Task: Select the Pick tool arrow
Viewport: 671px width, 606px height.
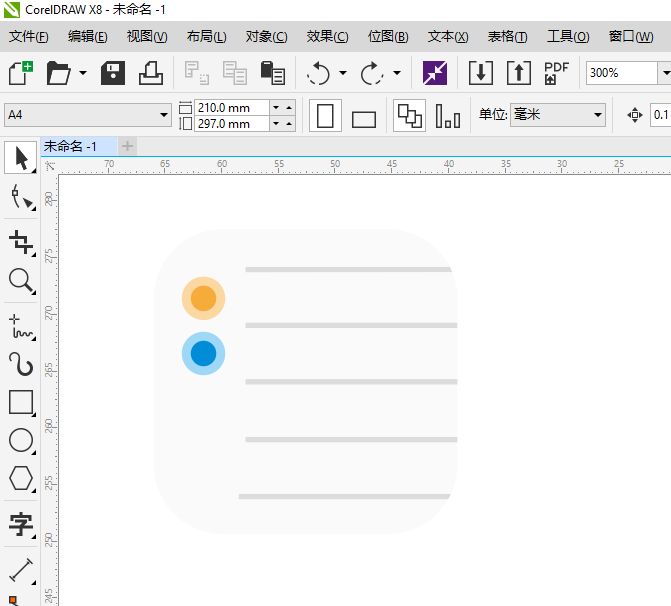Action: tap(21, 158)
